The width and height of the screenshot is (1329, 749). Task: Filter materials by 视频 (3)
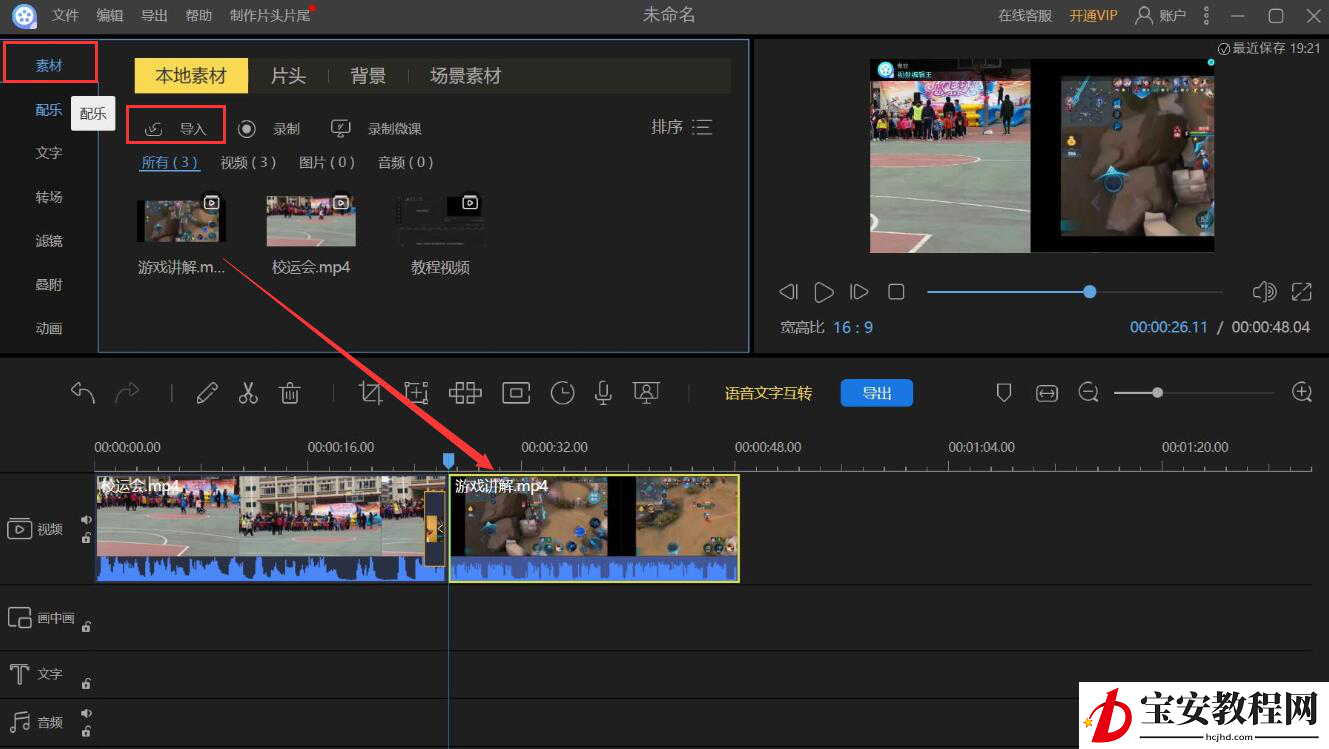coord(248,162)
